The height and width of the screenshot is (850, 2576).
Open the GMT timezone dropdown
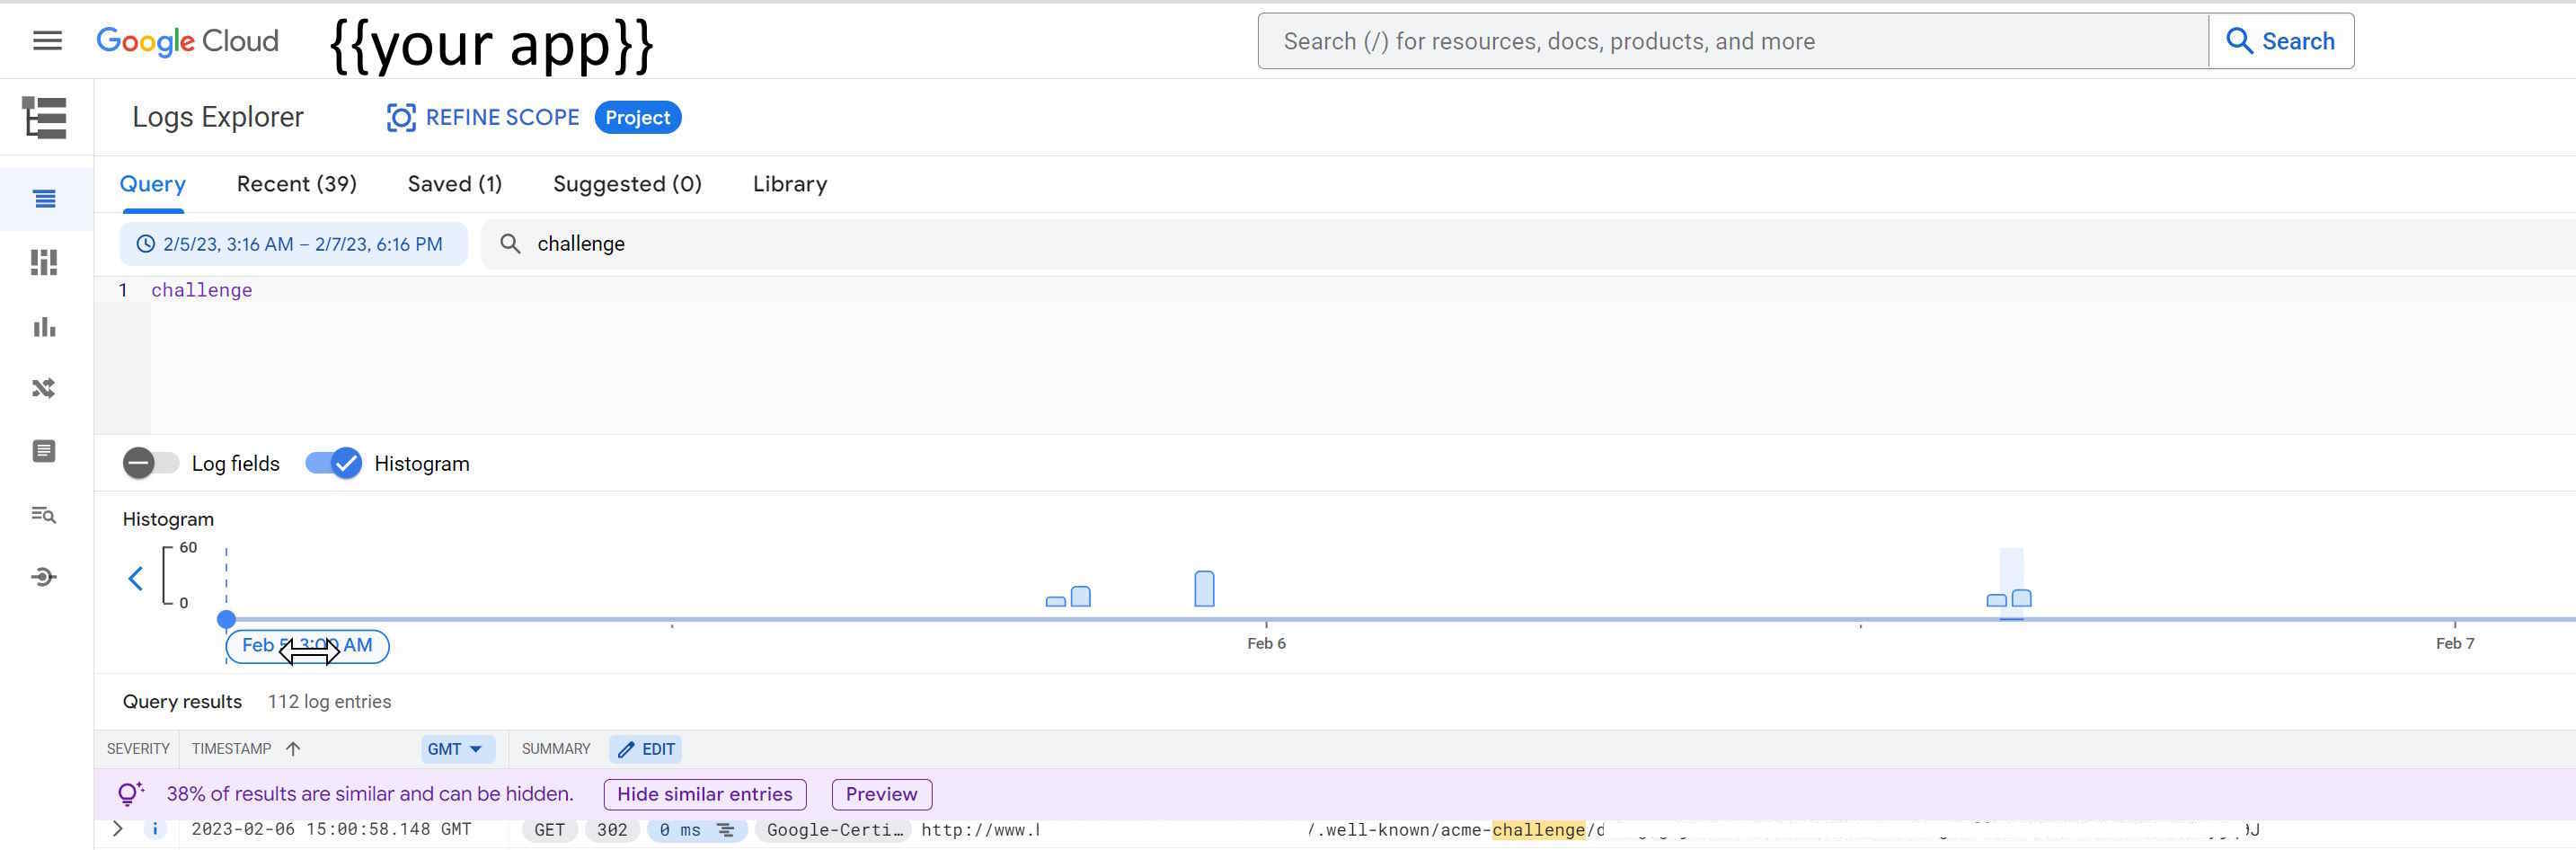pos(457,749)
